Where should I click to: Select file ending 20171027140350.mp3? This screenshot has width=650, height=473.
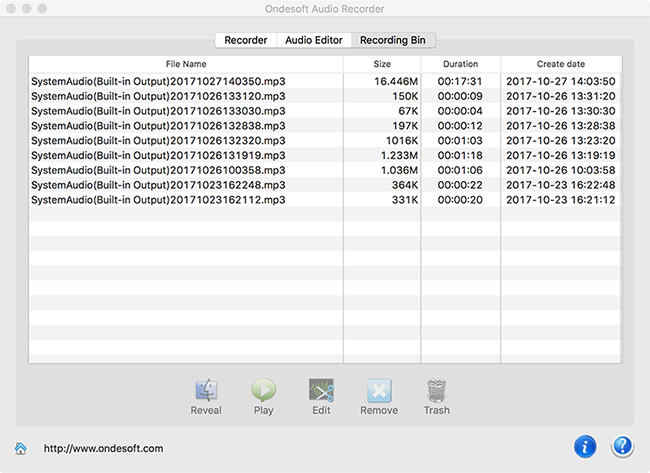pos(158,81)
